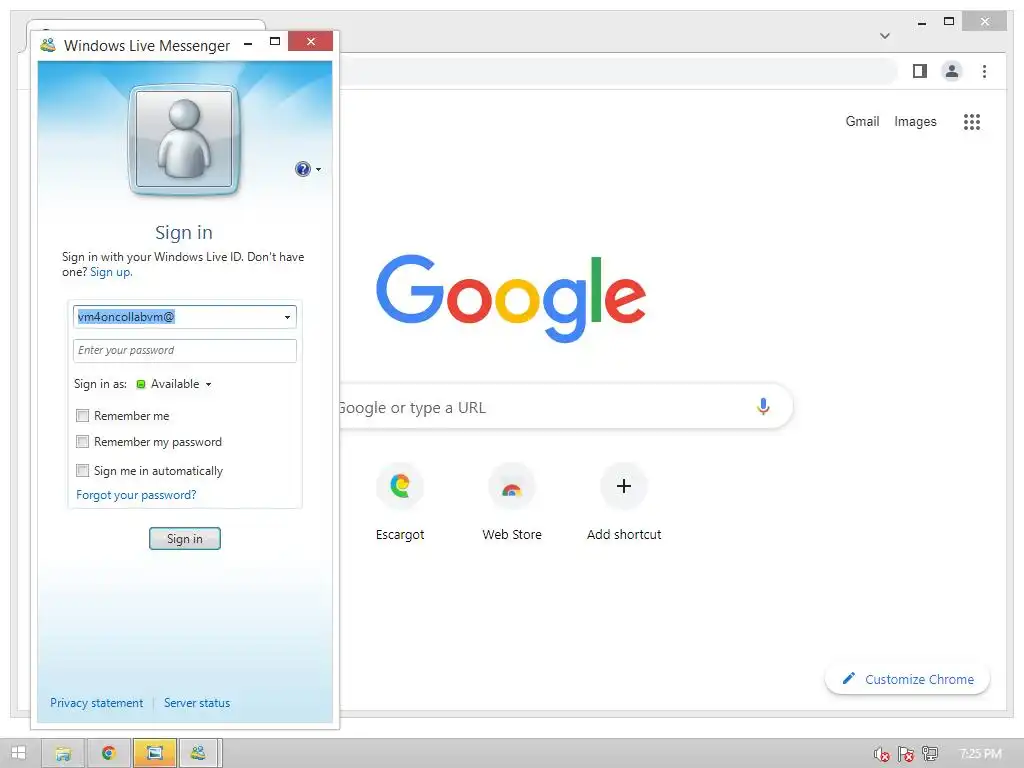Open Chrome's three-dot menu
This screenshot has width=1024, height=768.
[984, 71]
